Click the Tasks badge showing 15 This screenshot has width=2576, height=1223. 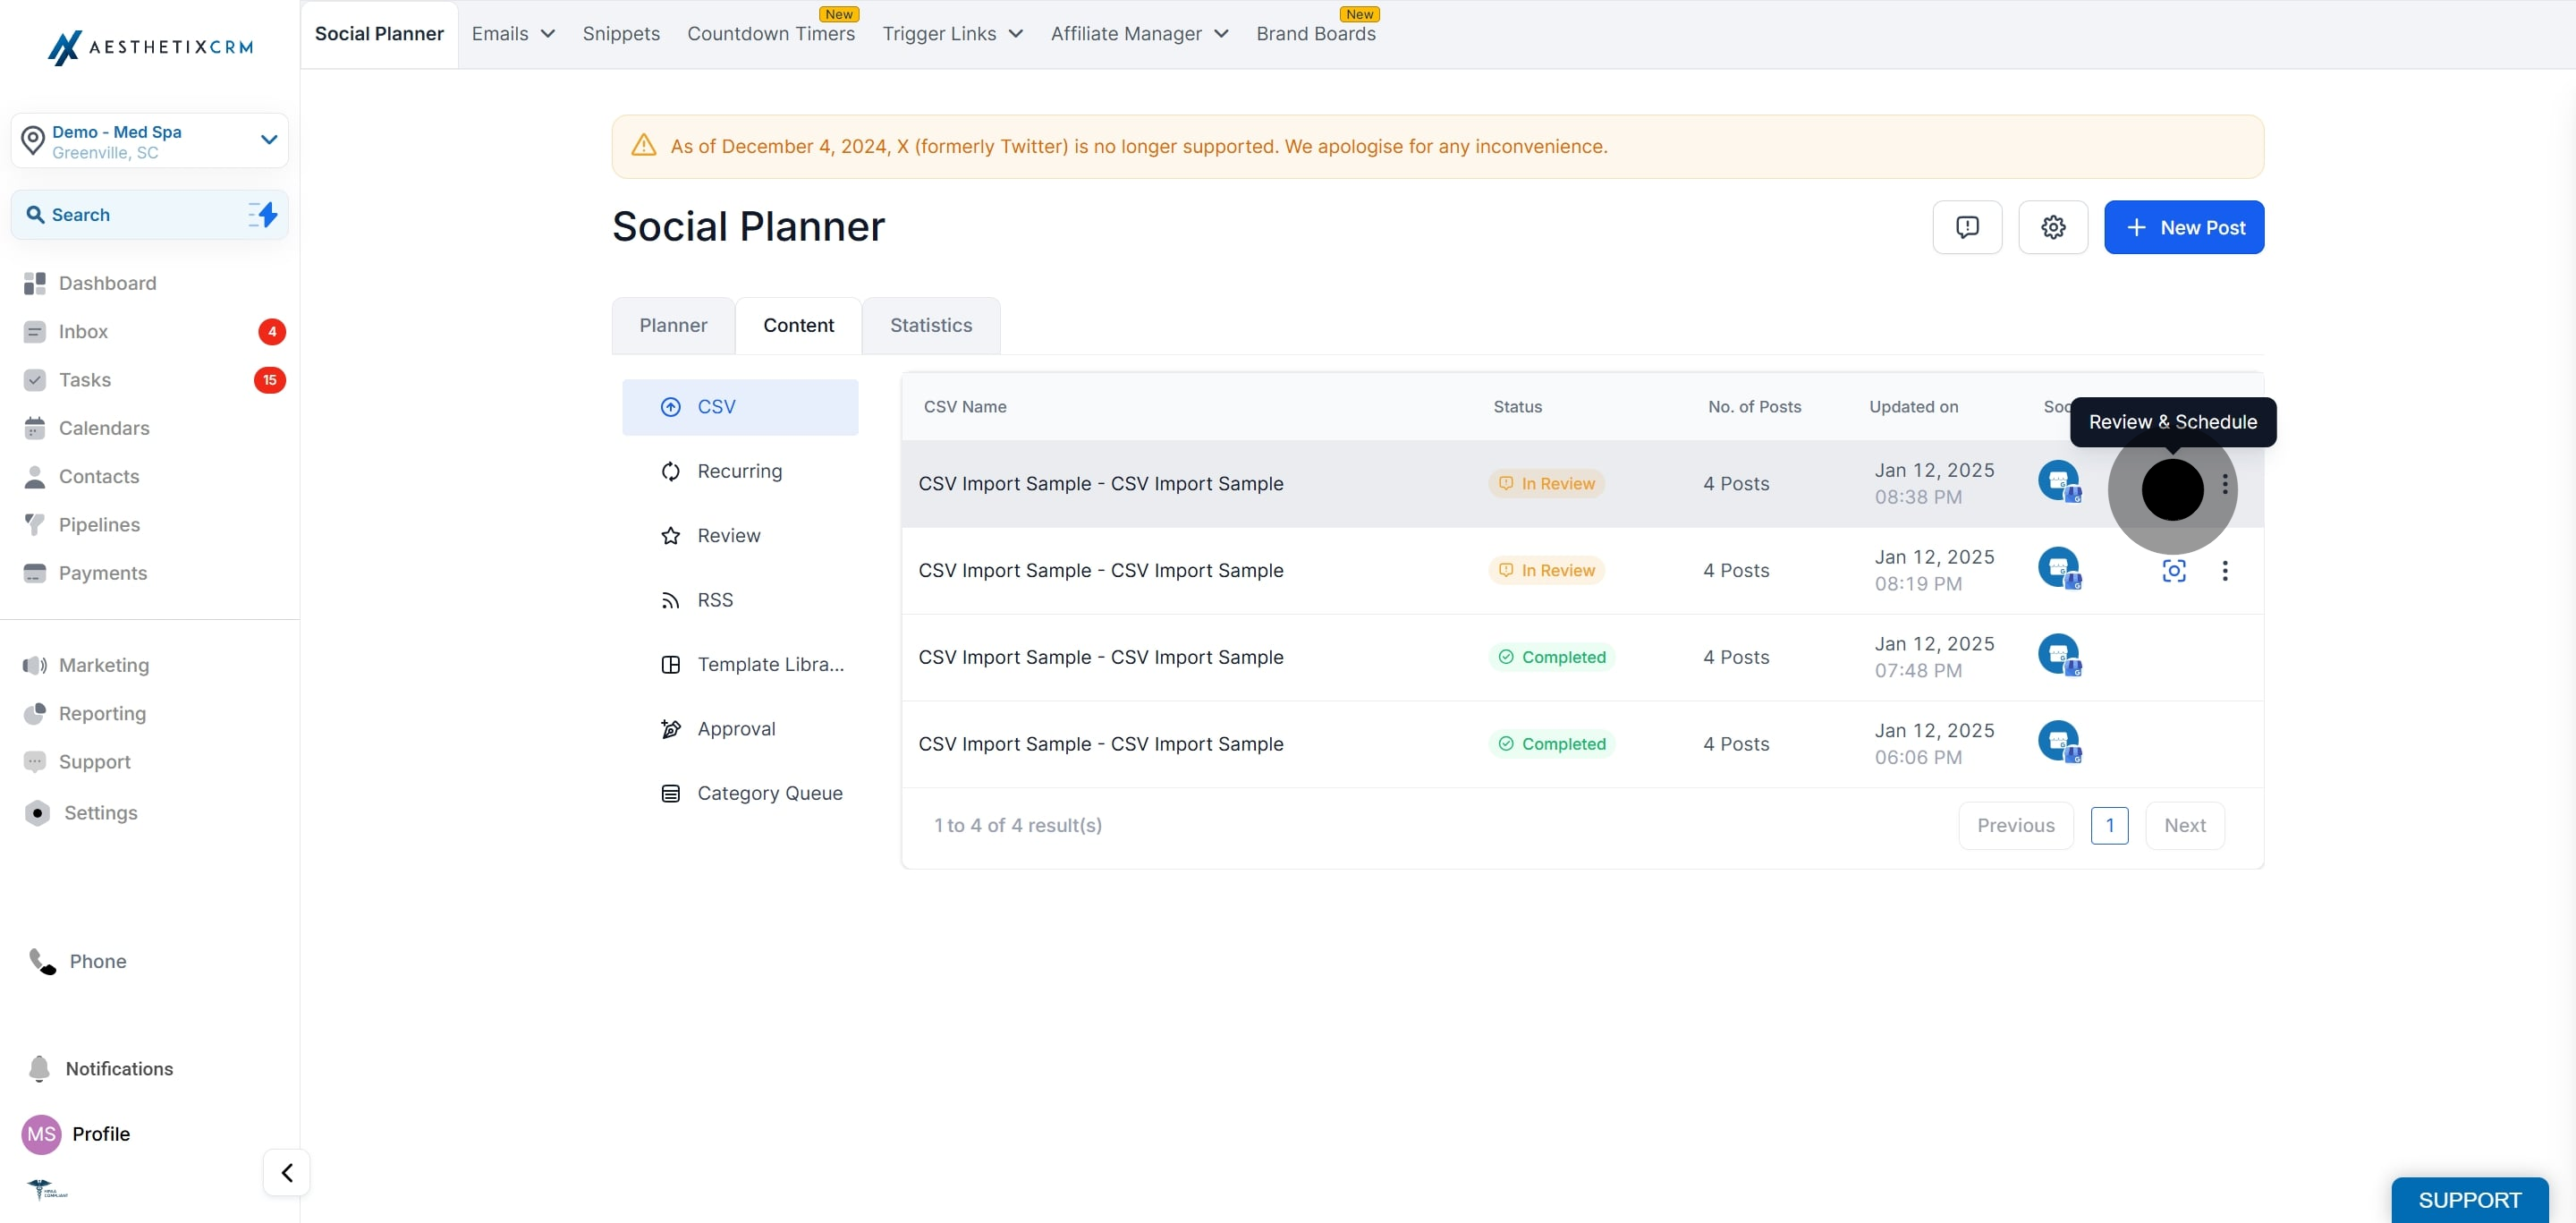[x=270, y=380]
